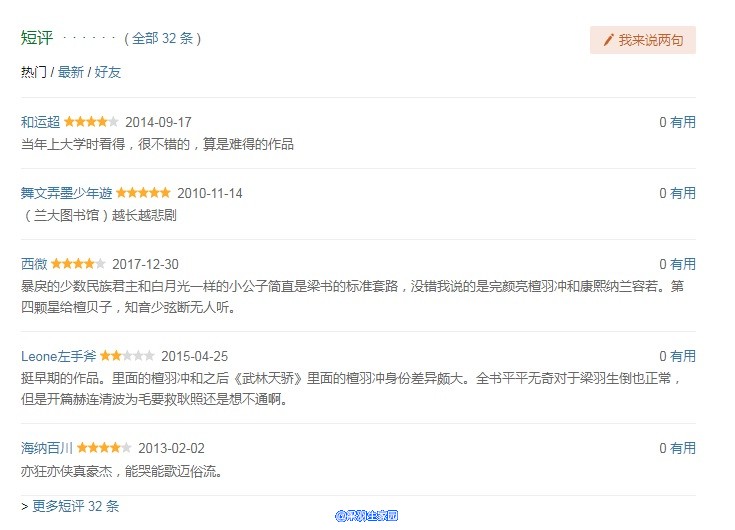
Task: Switch to the 好友 comments tab
Action: tap(108, 72)
